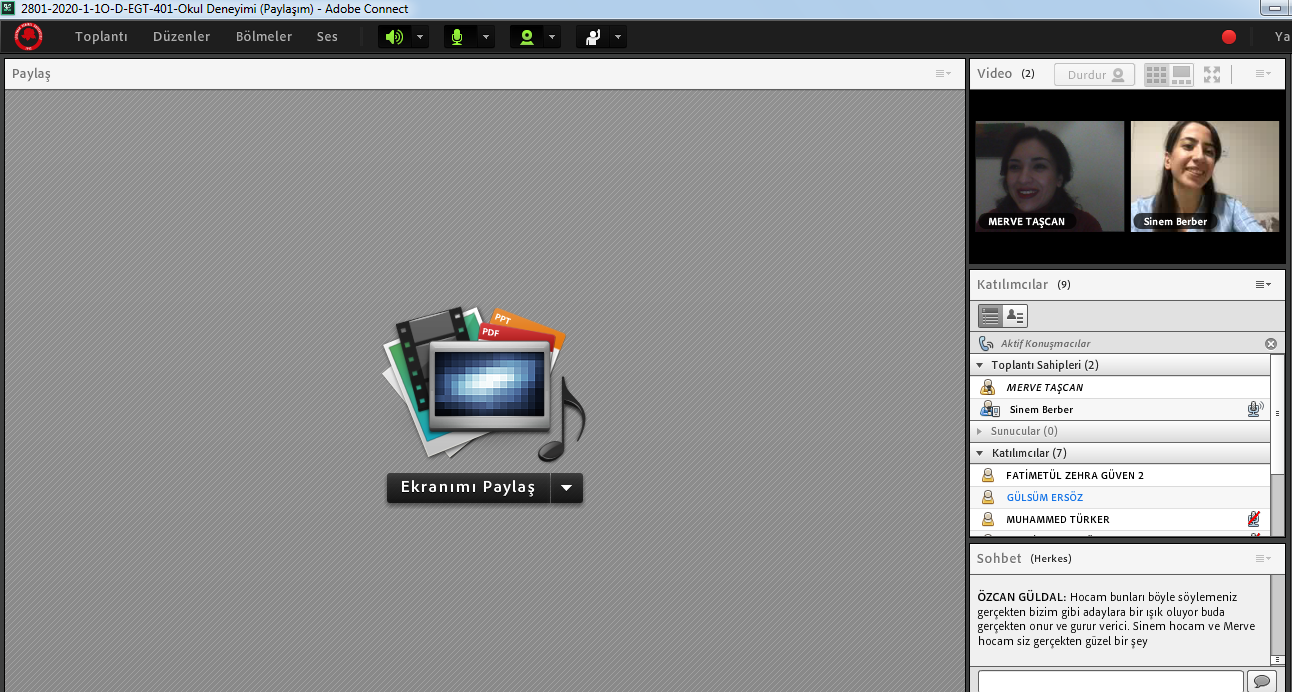The image size is (1292, 692).
Task: Mute the speaker audio icon
Action: click(395, 37)
